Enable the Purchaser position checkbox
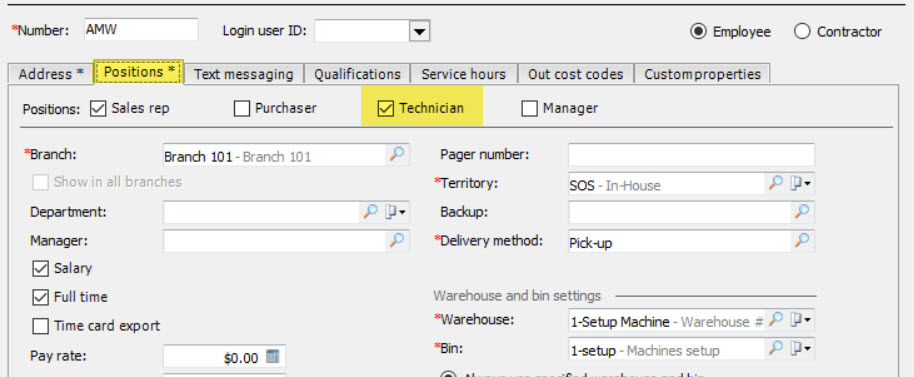914x377 pixels. [x=241, y=108]
